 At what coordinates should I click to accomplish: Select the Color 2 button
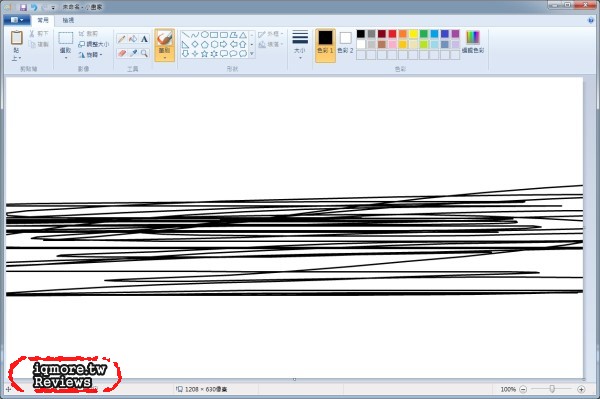(x=345, y=42)
